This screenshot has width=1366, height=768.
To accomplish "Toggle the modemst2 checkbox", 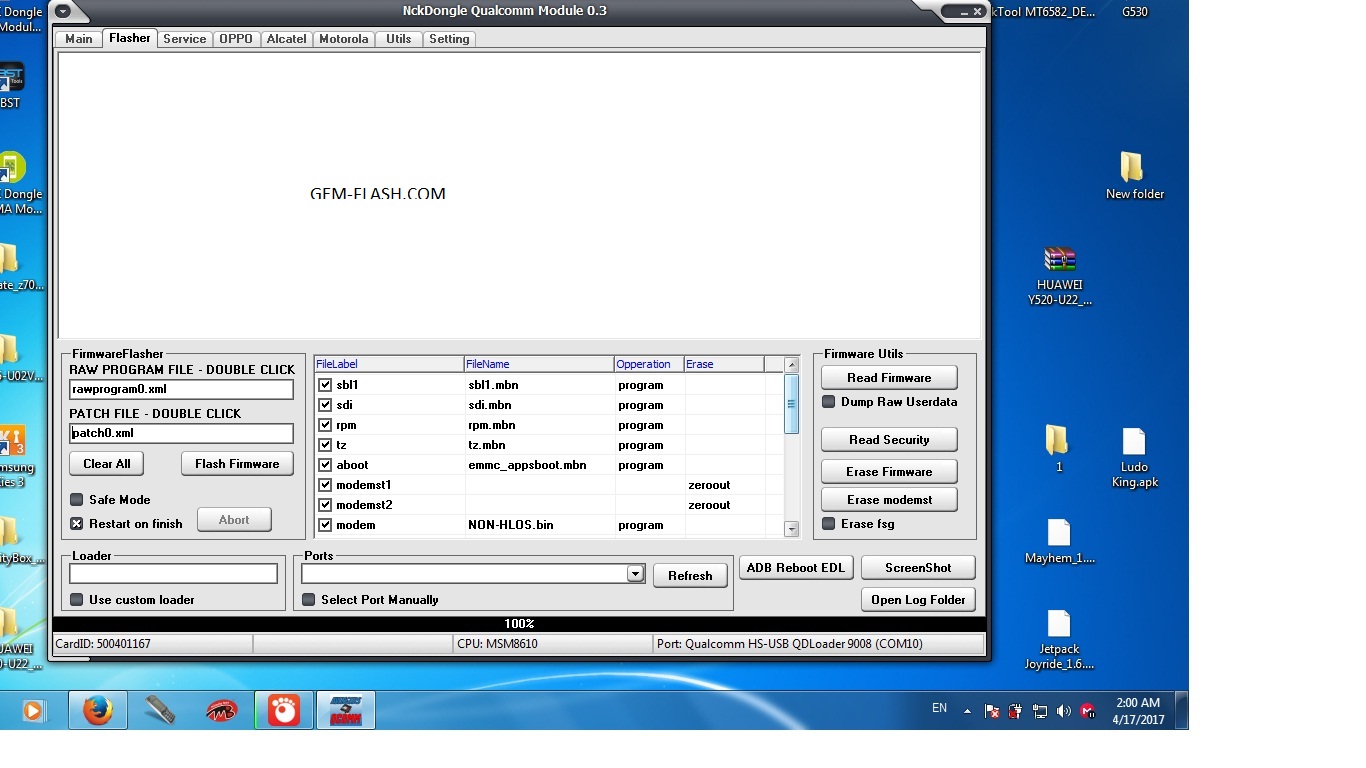I will 325,505.
